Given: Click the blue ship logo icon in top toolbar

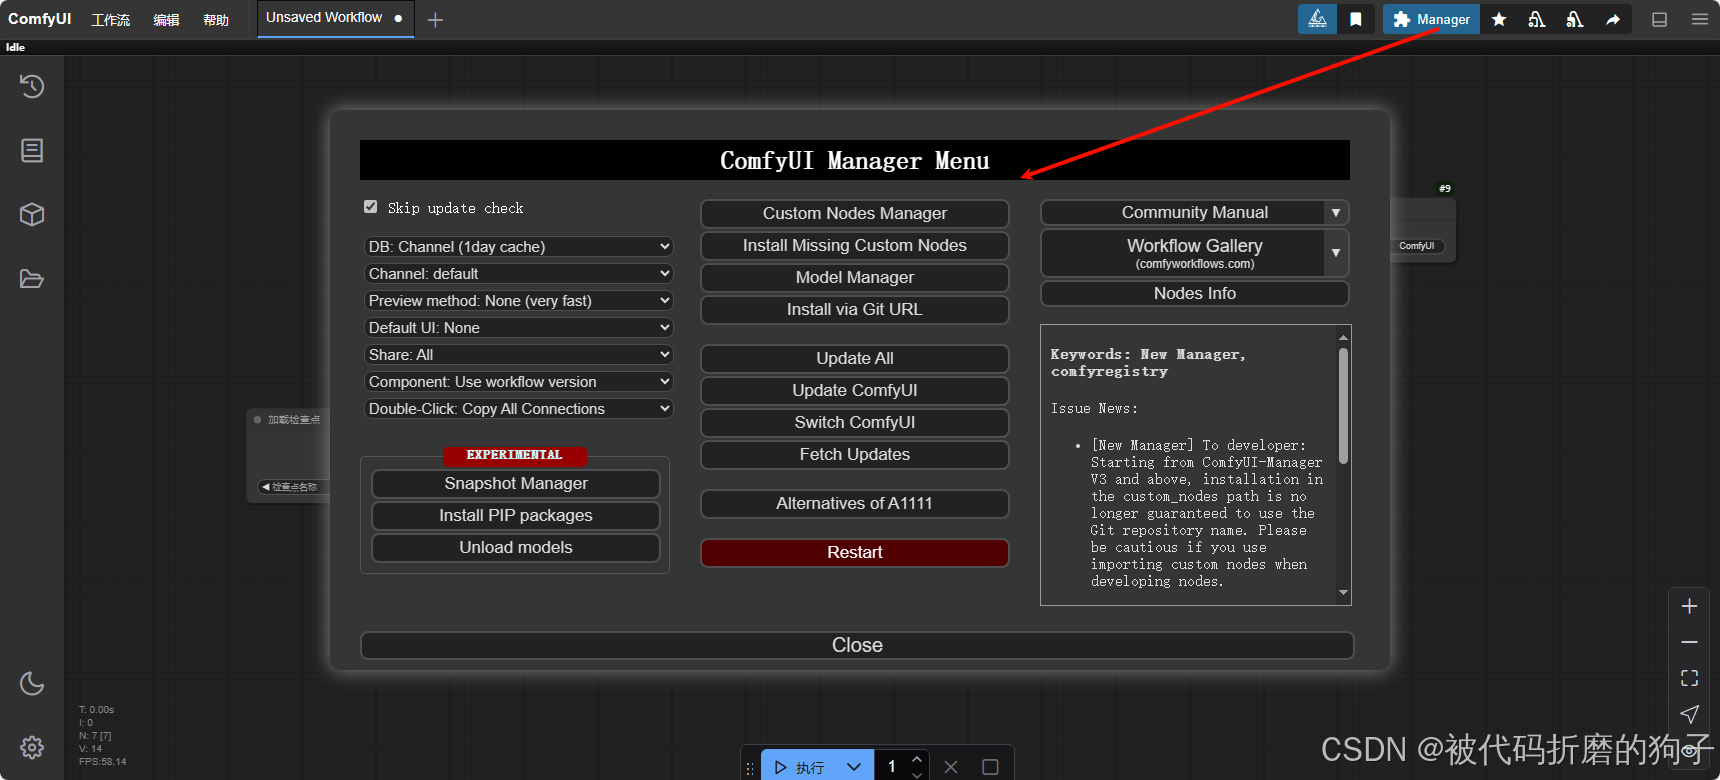Looking at the screenshot, I should coord(1317,19).
